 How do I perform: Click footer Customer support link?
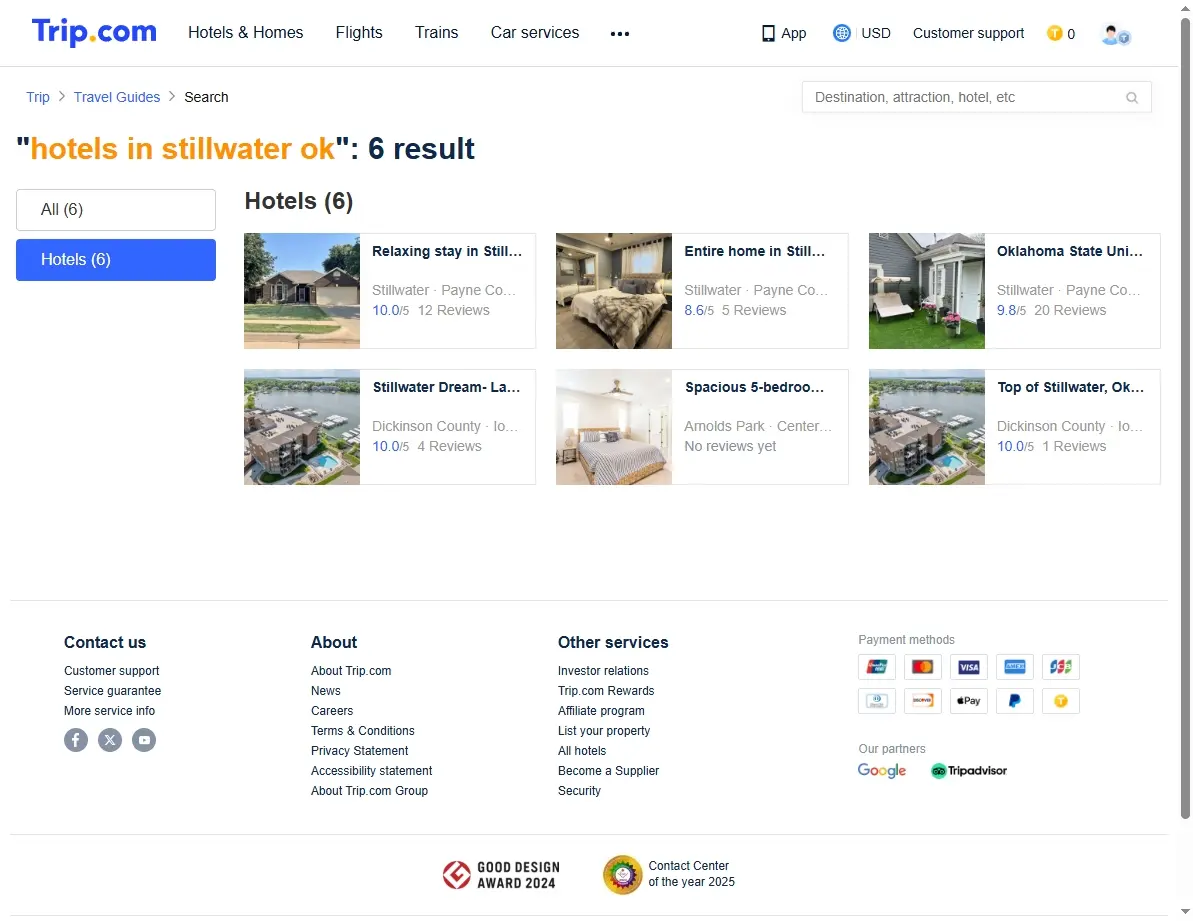(112, 671)
